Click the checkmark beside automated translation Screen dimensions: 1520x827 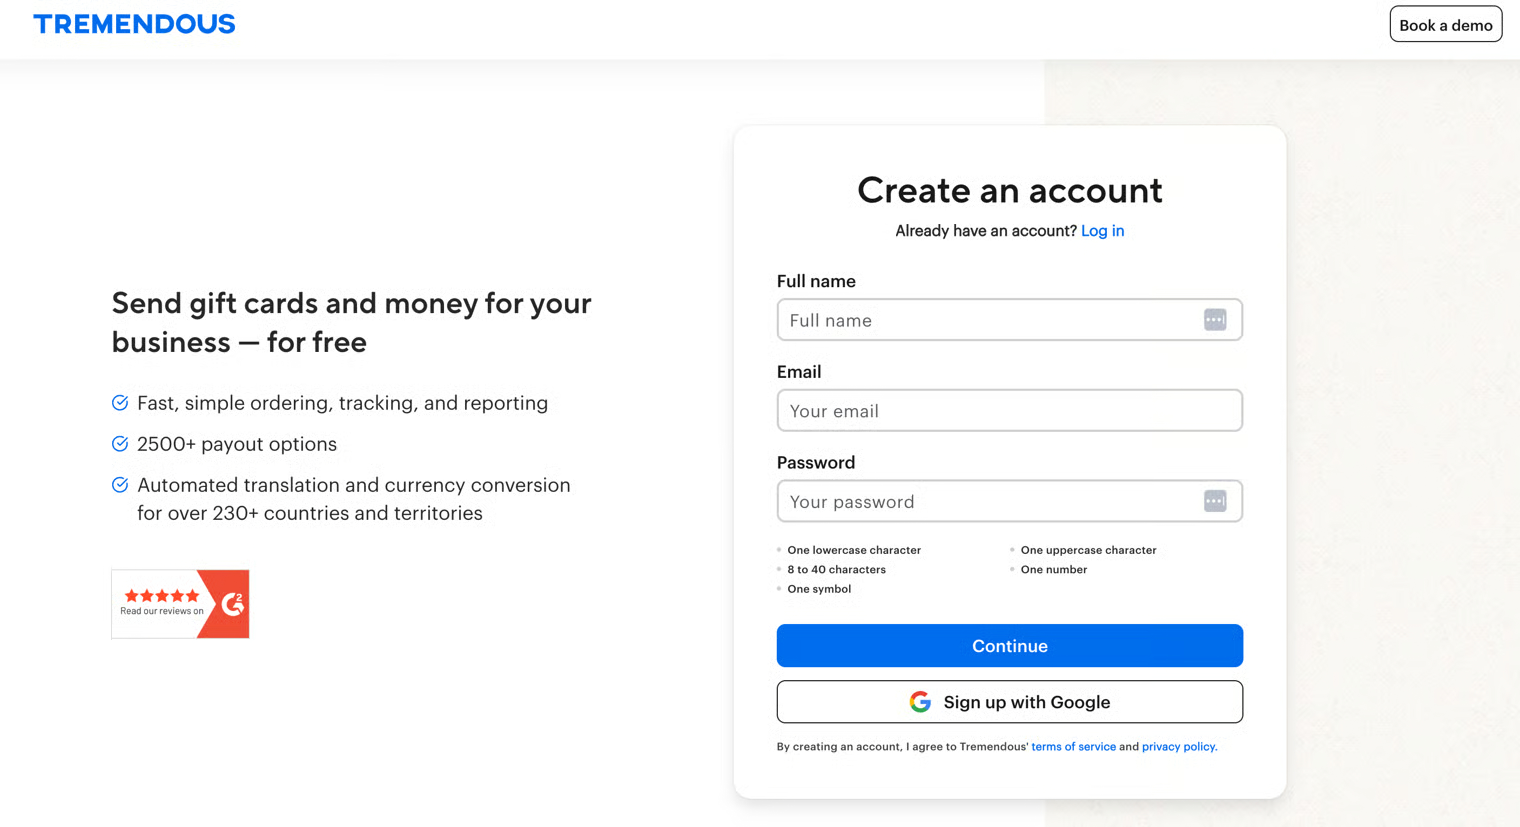click(x=120, y=485)
